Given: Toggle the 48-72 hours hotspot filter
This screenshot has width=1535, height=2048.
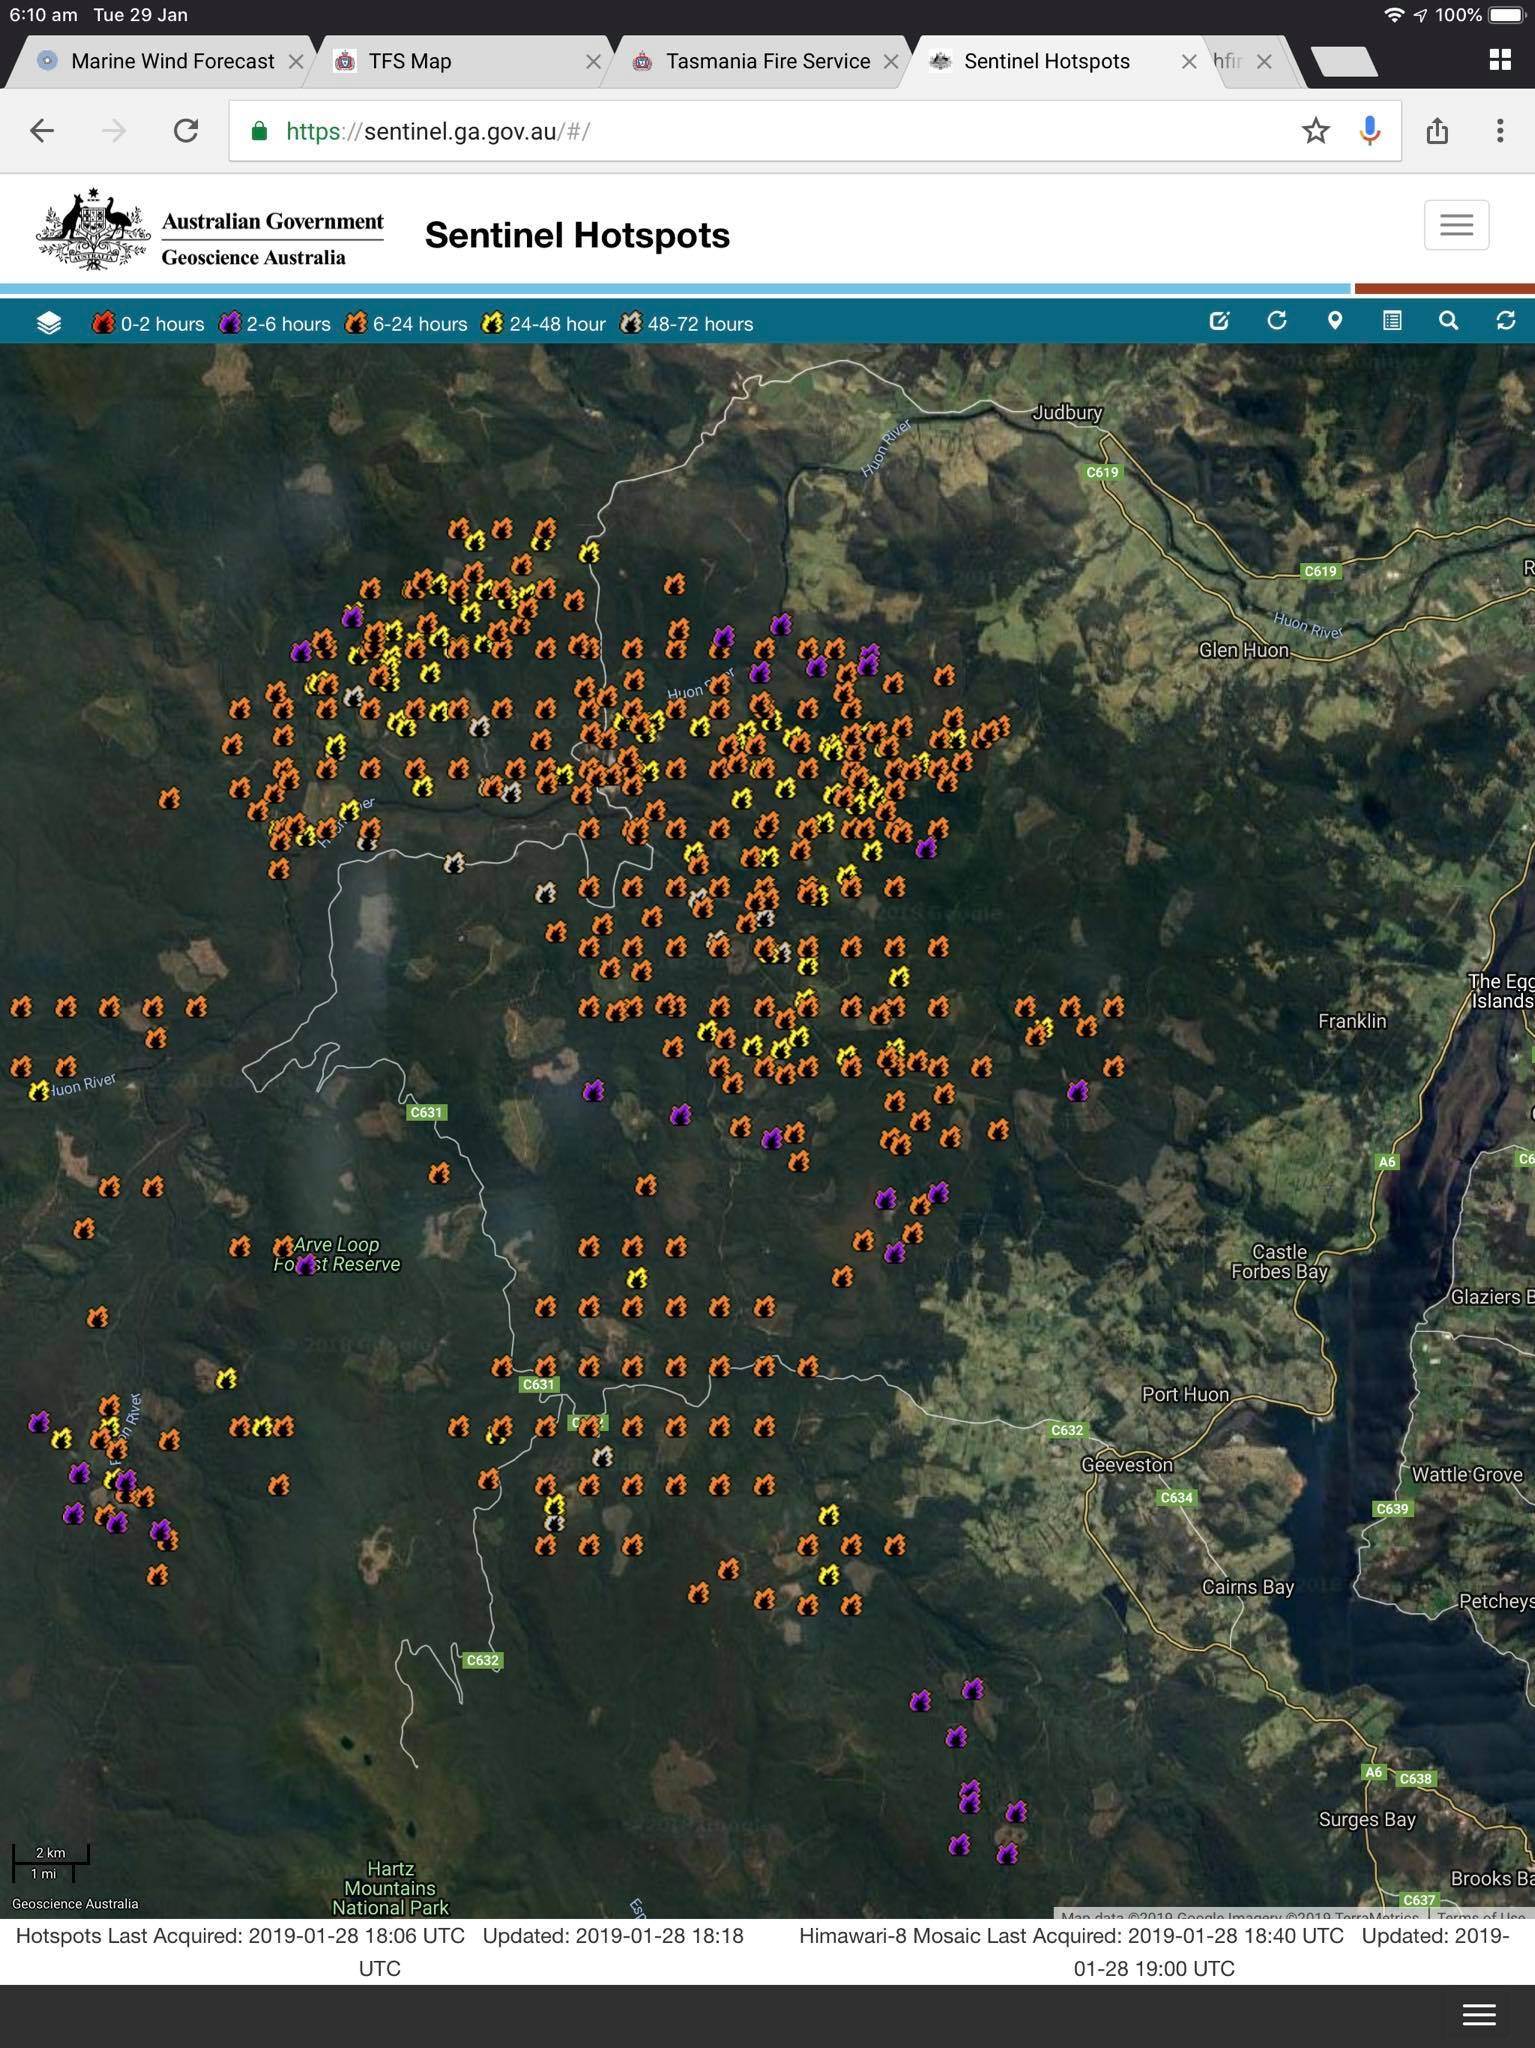Looking at the screenshot, I should click(x=687, y=324).
